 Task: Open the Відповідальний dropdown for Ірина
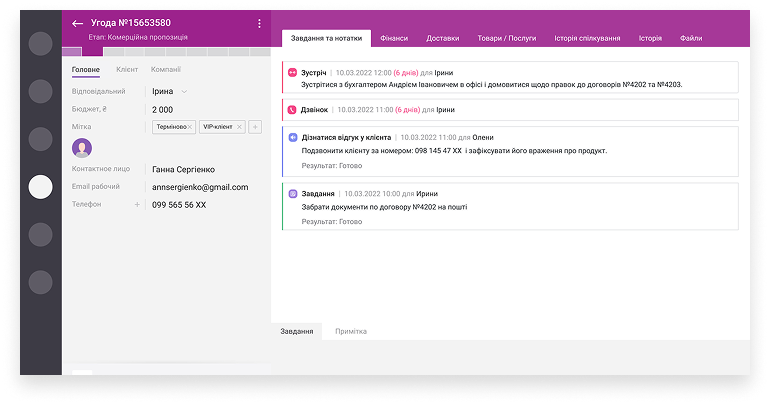184,91
